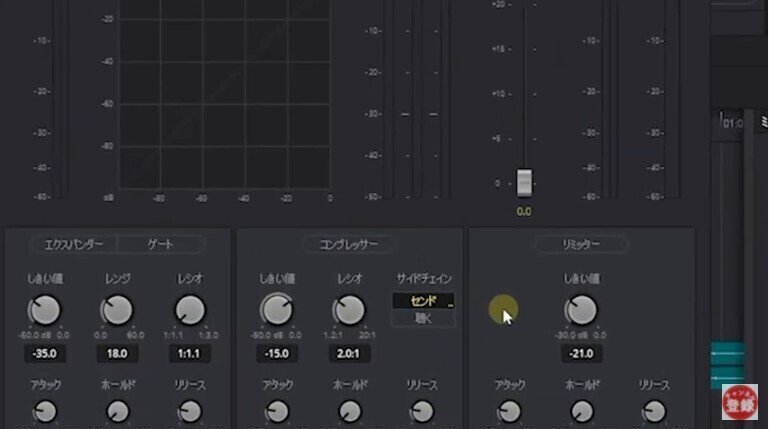Enable the エクスパンダー (Expander) mode button
The width and height of the screenshot is (769, 429).
pyautogui.click(x=75, y=244)
